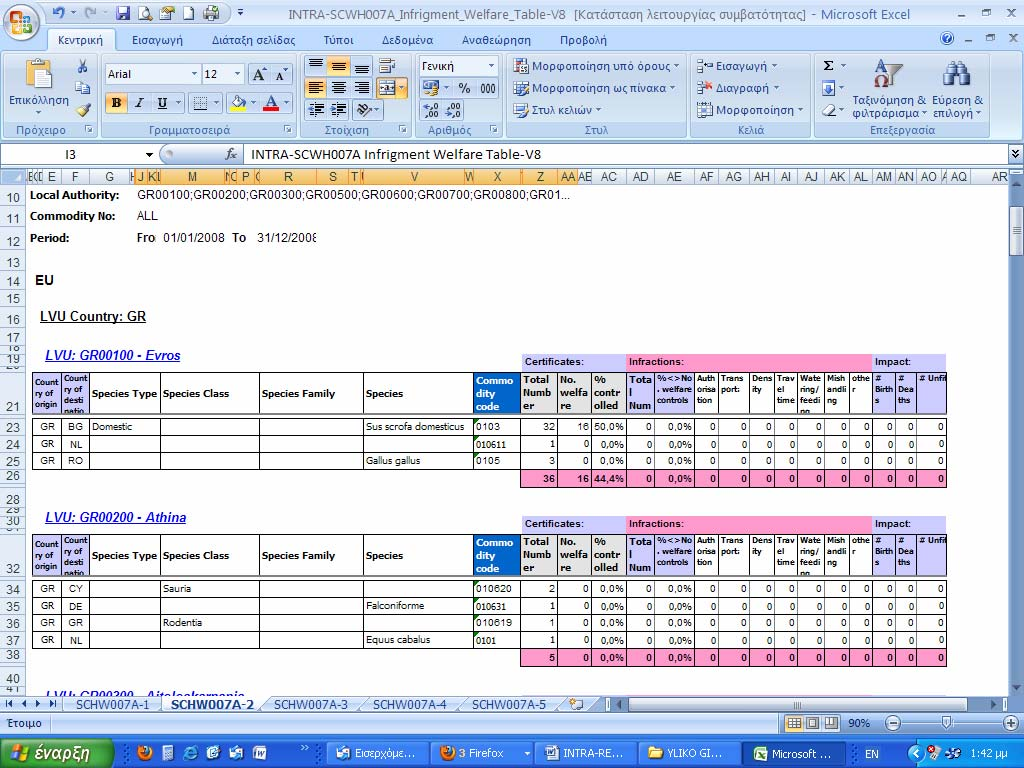Switch to the Τύποι tab
The width and height of the screenshot is (1024, 768).
[x=338, y=40]
